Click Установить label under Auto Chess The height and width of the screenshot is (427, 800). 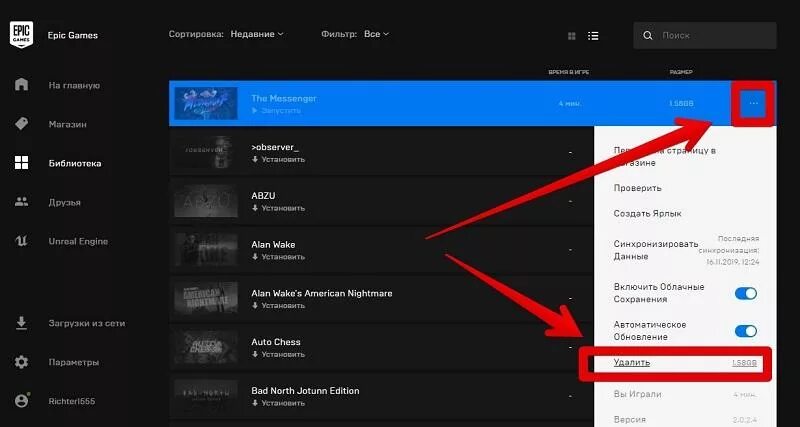pos(283,354)
